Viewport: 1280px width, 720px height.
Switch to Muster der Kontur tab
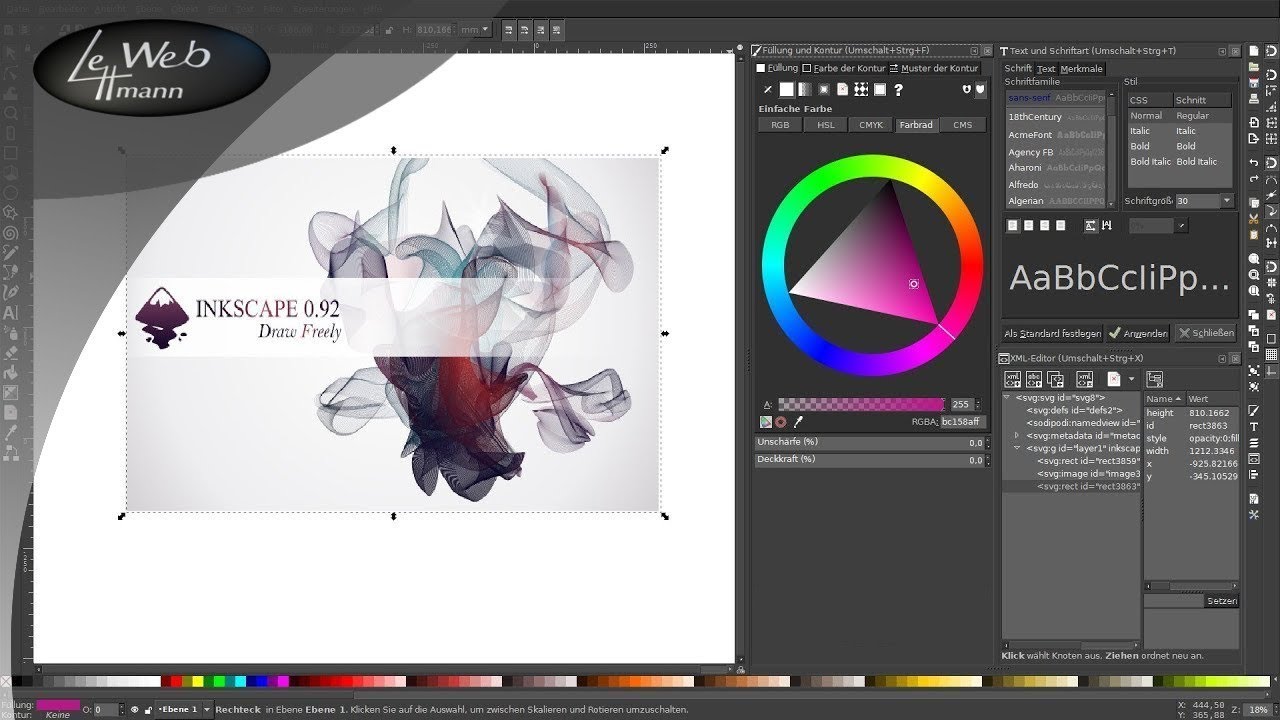pyautogui.click(x=934, y=68)
